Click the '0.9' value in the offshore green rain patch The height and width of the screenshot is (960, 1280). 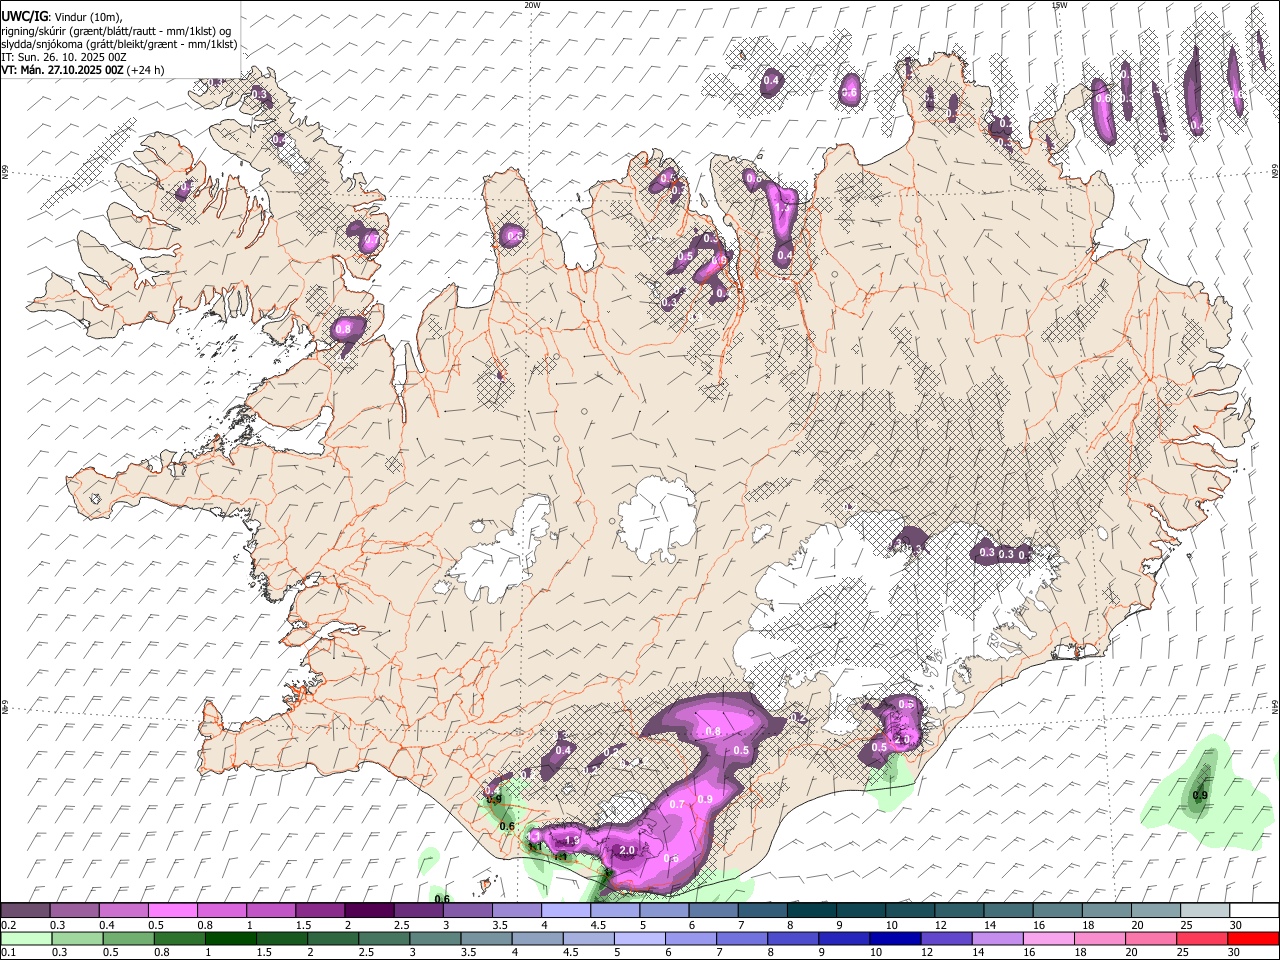pos(1200,795)
